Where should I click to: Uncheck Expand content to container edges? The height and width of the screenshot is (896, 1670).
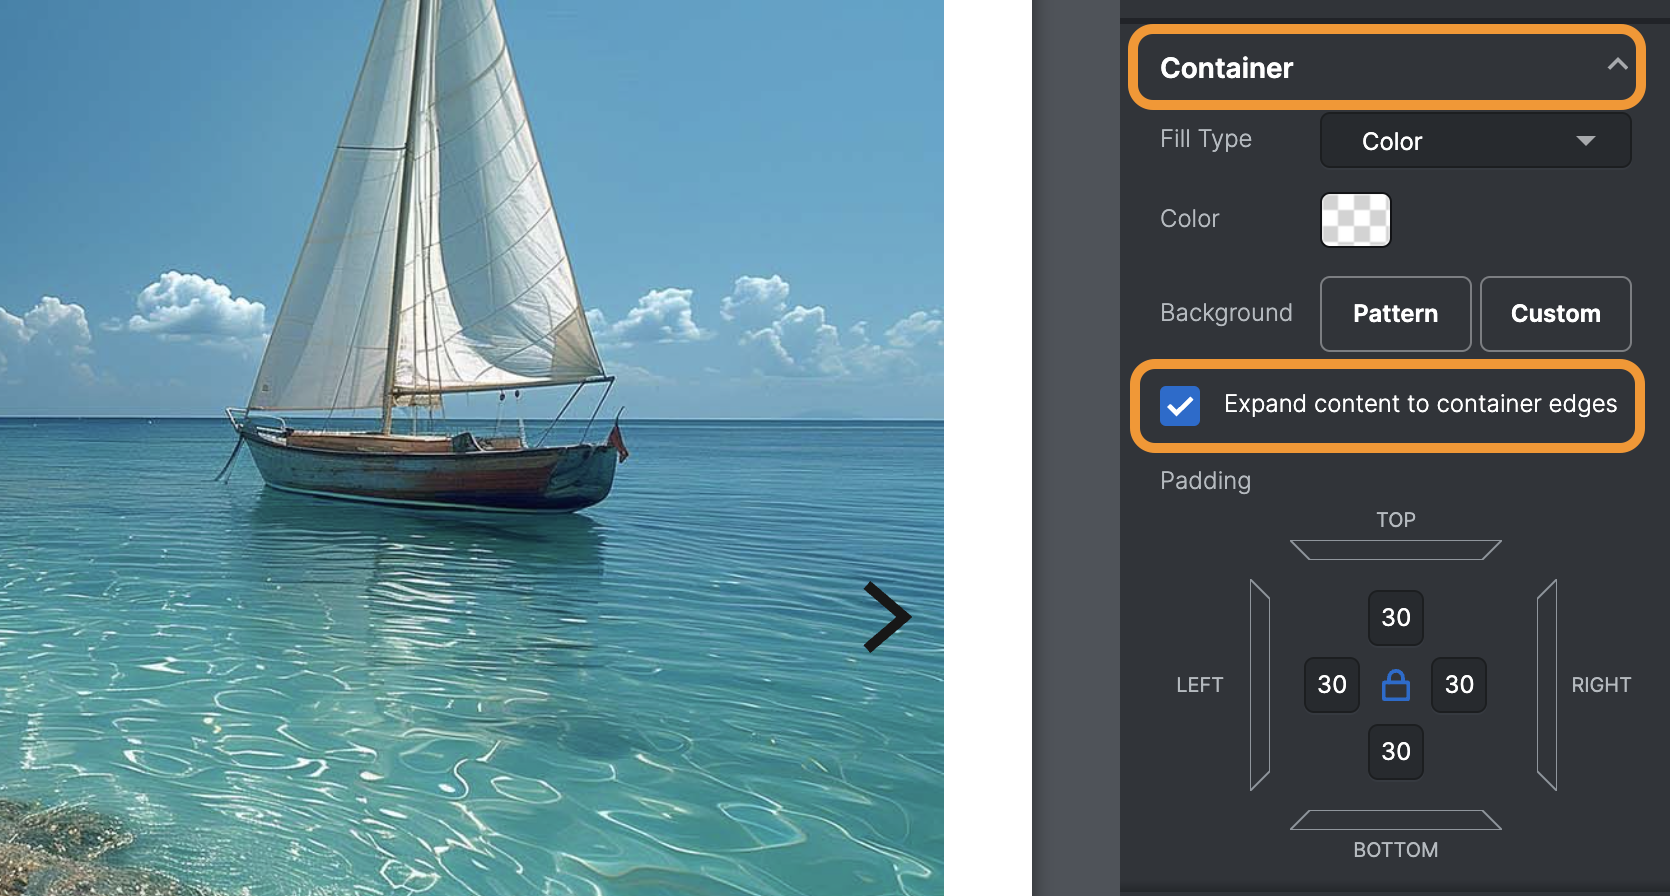(x=1180, y=405)
